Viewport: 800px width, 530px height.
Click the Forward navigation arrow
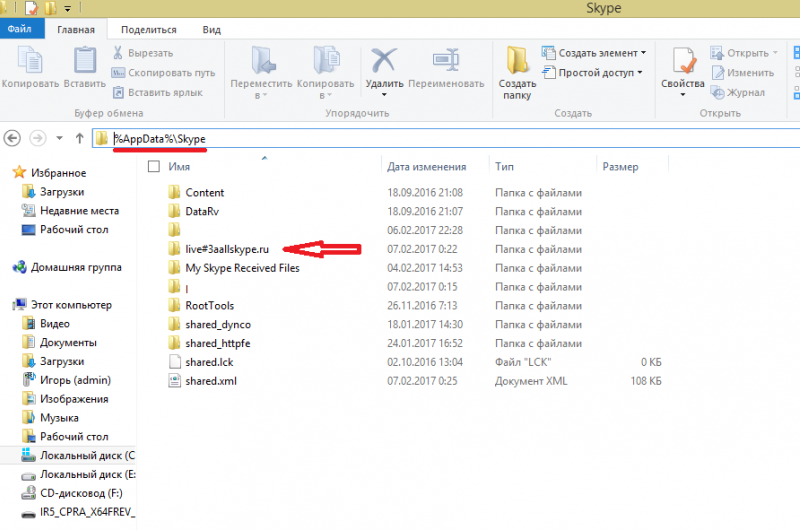coord(38,138)
